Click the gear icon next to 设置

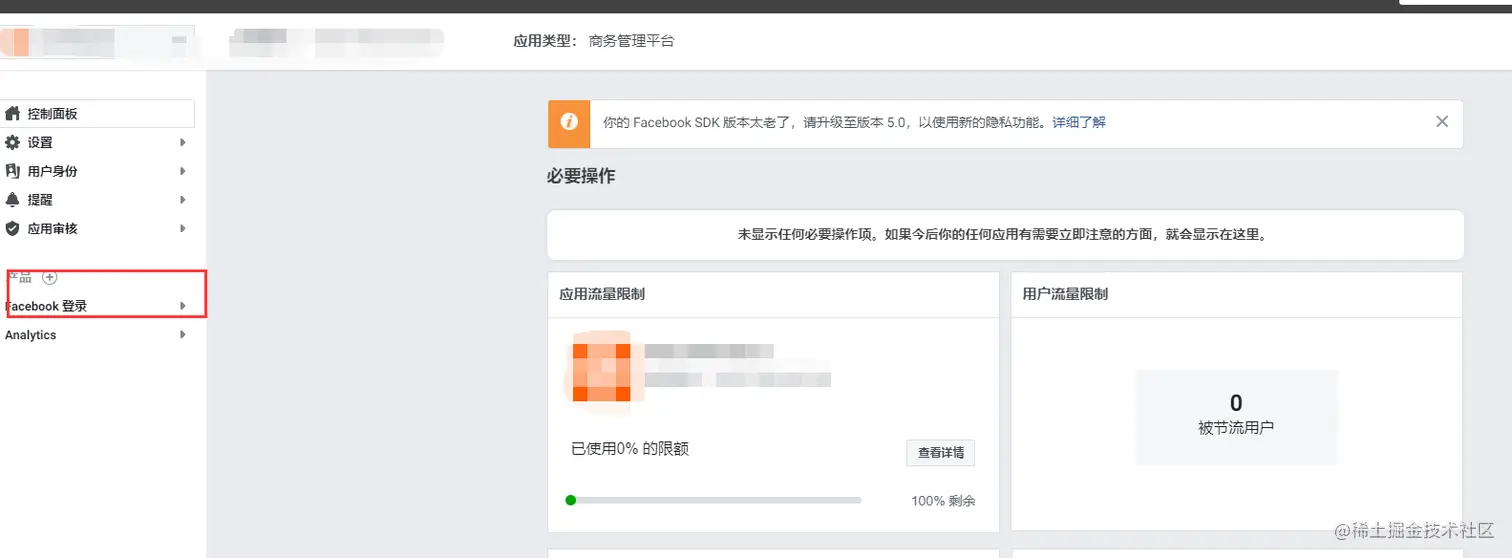click(x=13, y=143)
